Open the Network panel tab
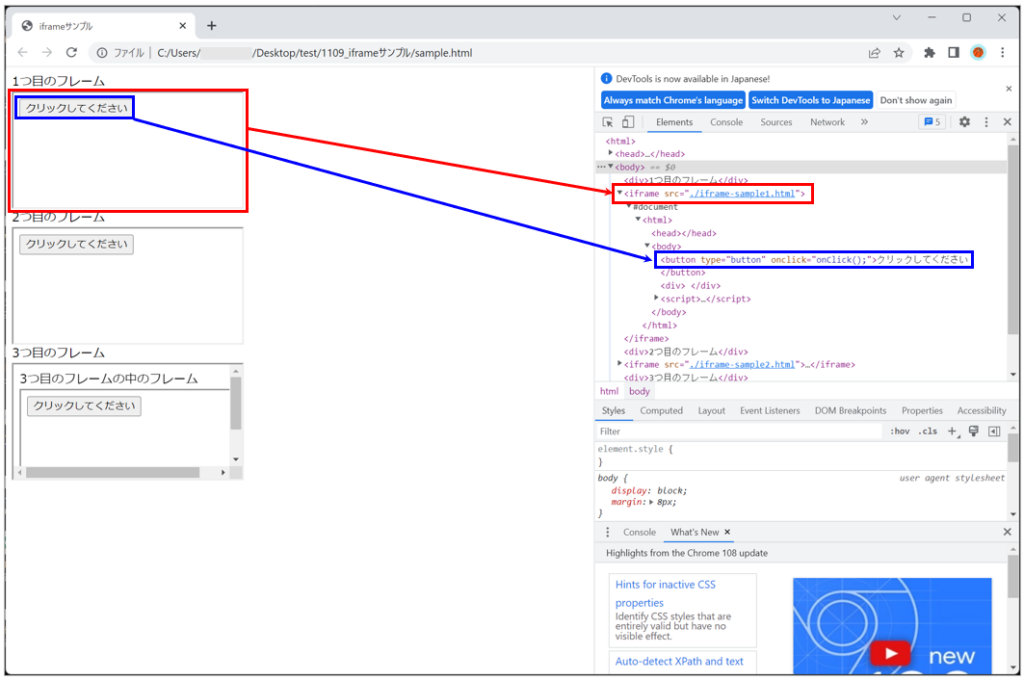Viewport: 1024px width, 680px height. [827, 121]
